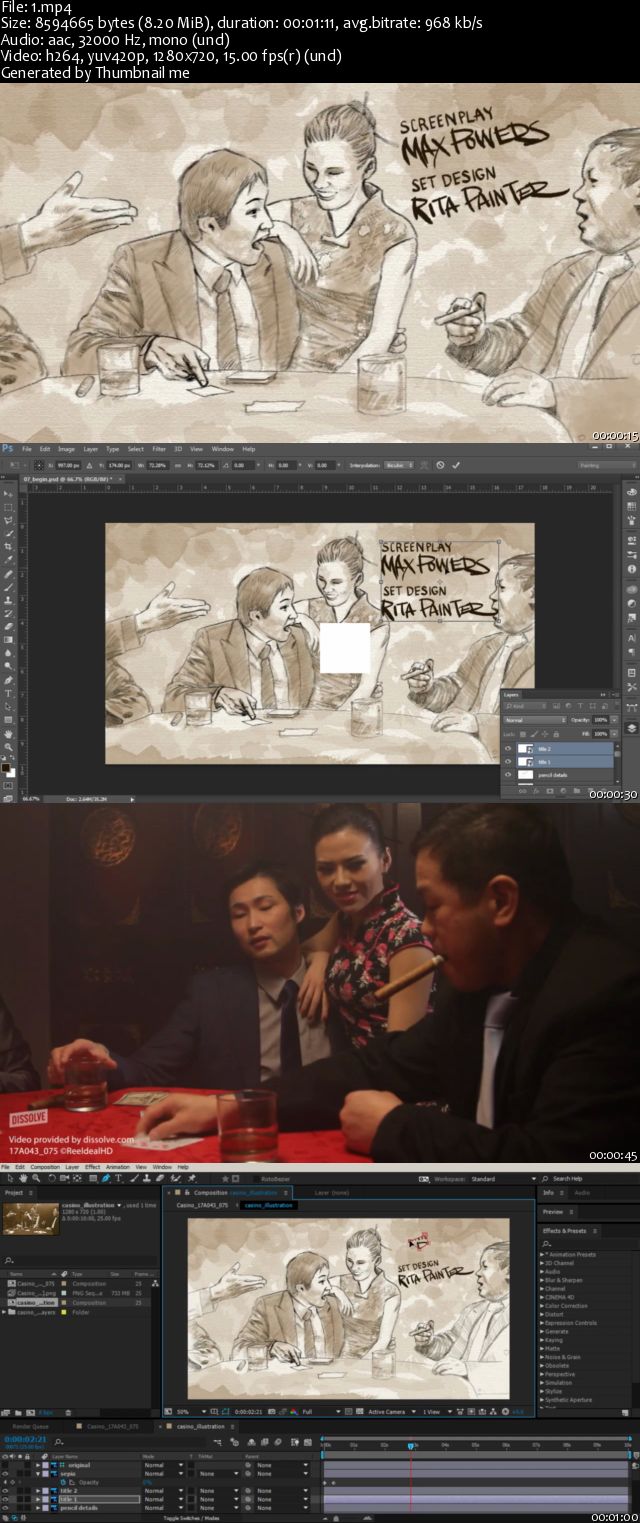Click the Photoshop foreground color swatch

pos(6,768)
